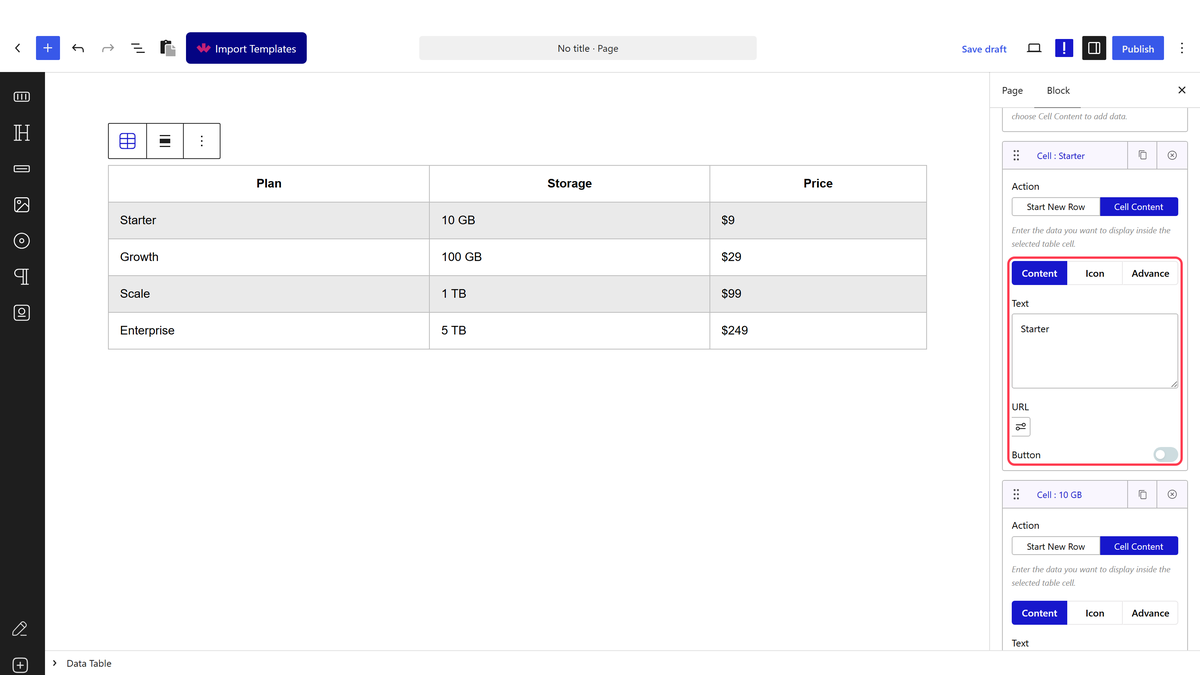Open the document overview list view
The image size is (1200, 675).
(138, 48)
